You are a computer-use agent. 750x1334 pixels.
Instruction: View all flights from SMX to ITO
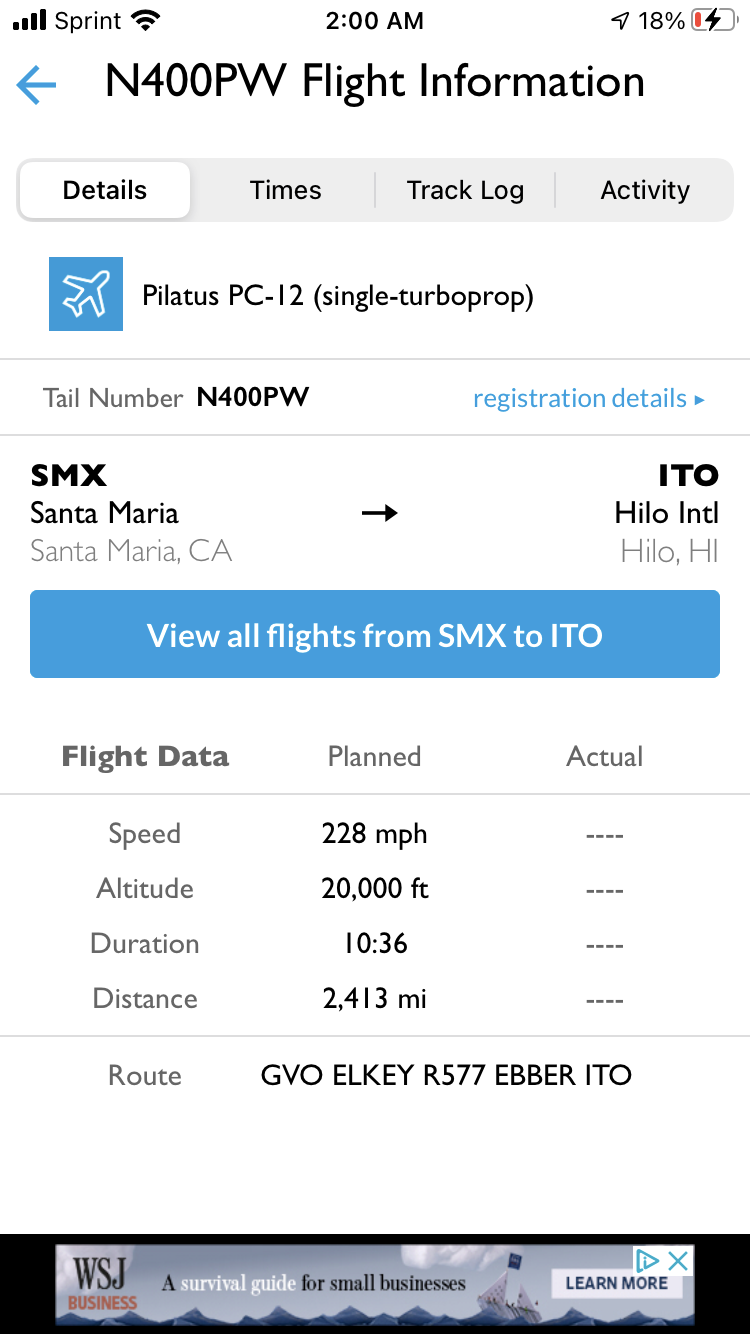tap(375, 635)
